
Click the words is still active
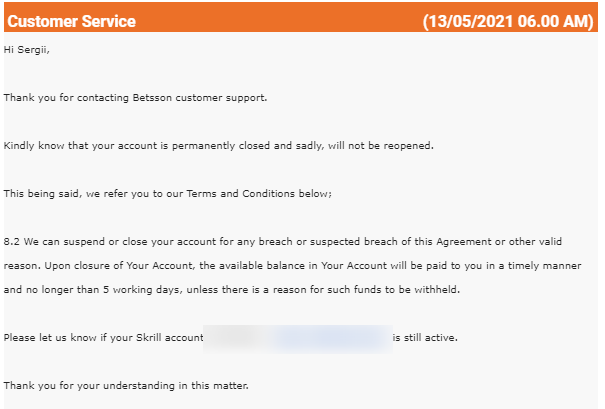point(425,338)
